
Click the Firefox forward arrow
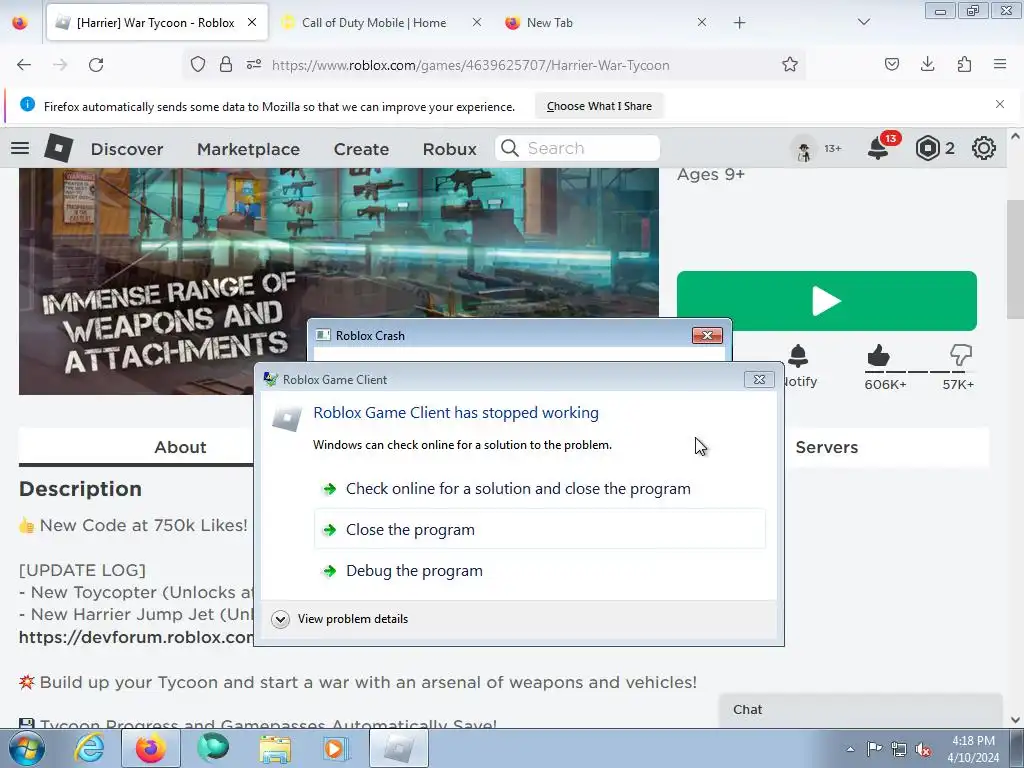pos(60,65)
